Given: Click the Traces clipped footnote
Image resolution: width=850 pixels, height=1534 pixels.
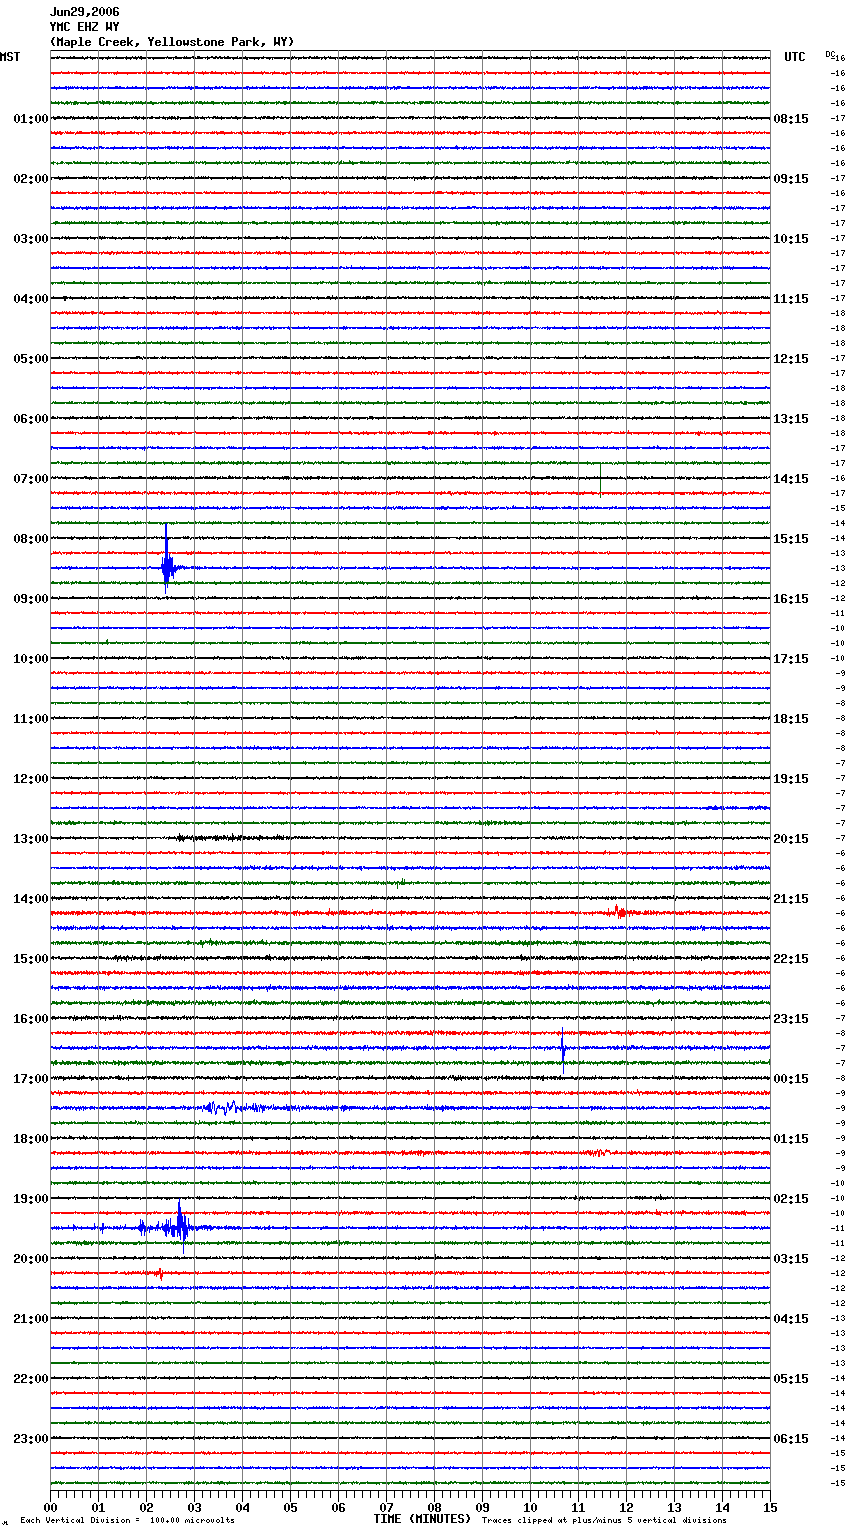Looking at the screenshot, I should pyautogui.click(x=604, y=1520).
